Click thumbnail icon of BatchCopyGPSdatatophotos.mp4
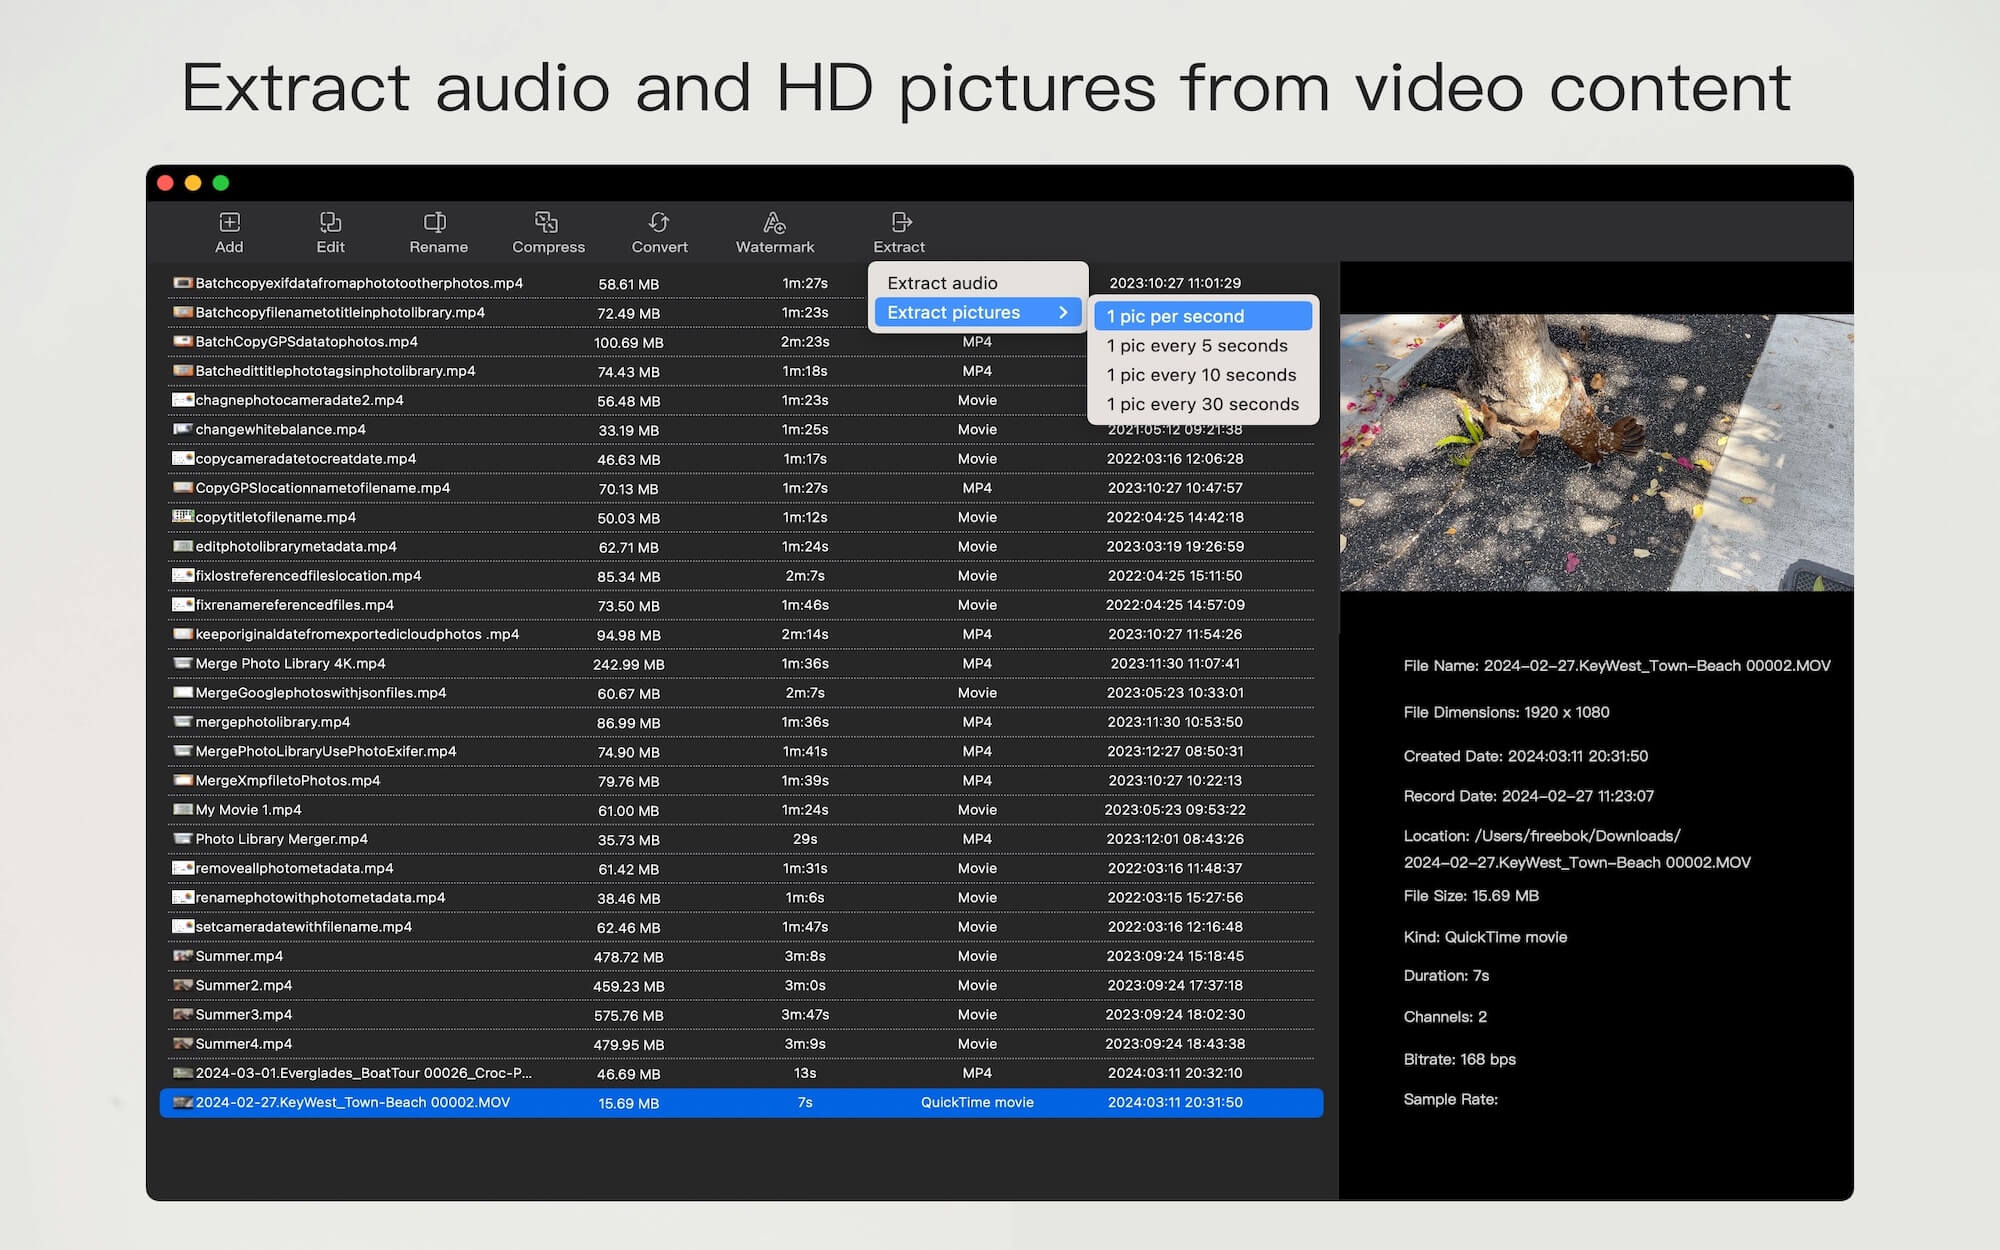Screen dimensions: 2000x1250 click(183, 341)
